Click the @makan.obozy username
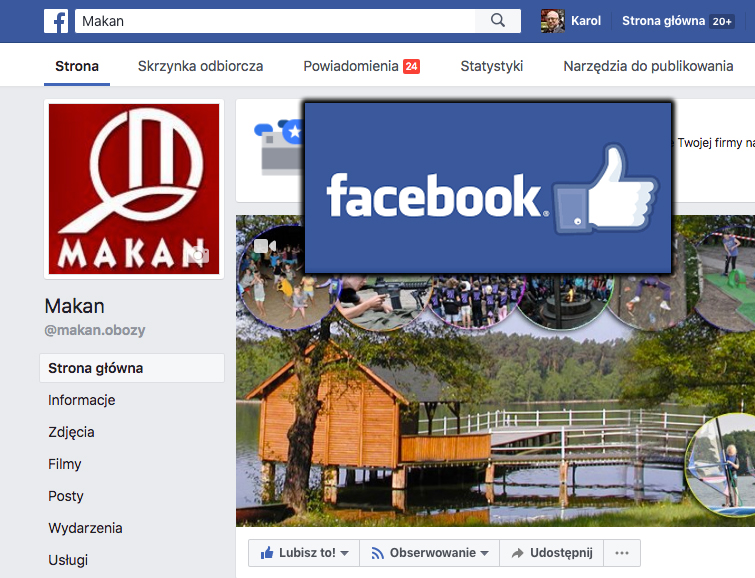Screen dimensions: 755x578 [x=95, y=330]
